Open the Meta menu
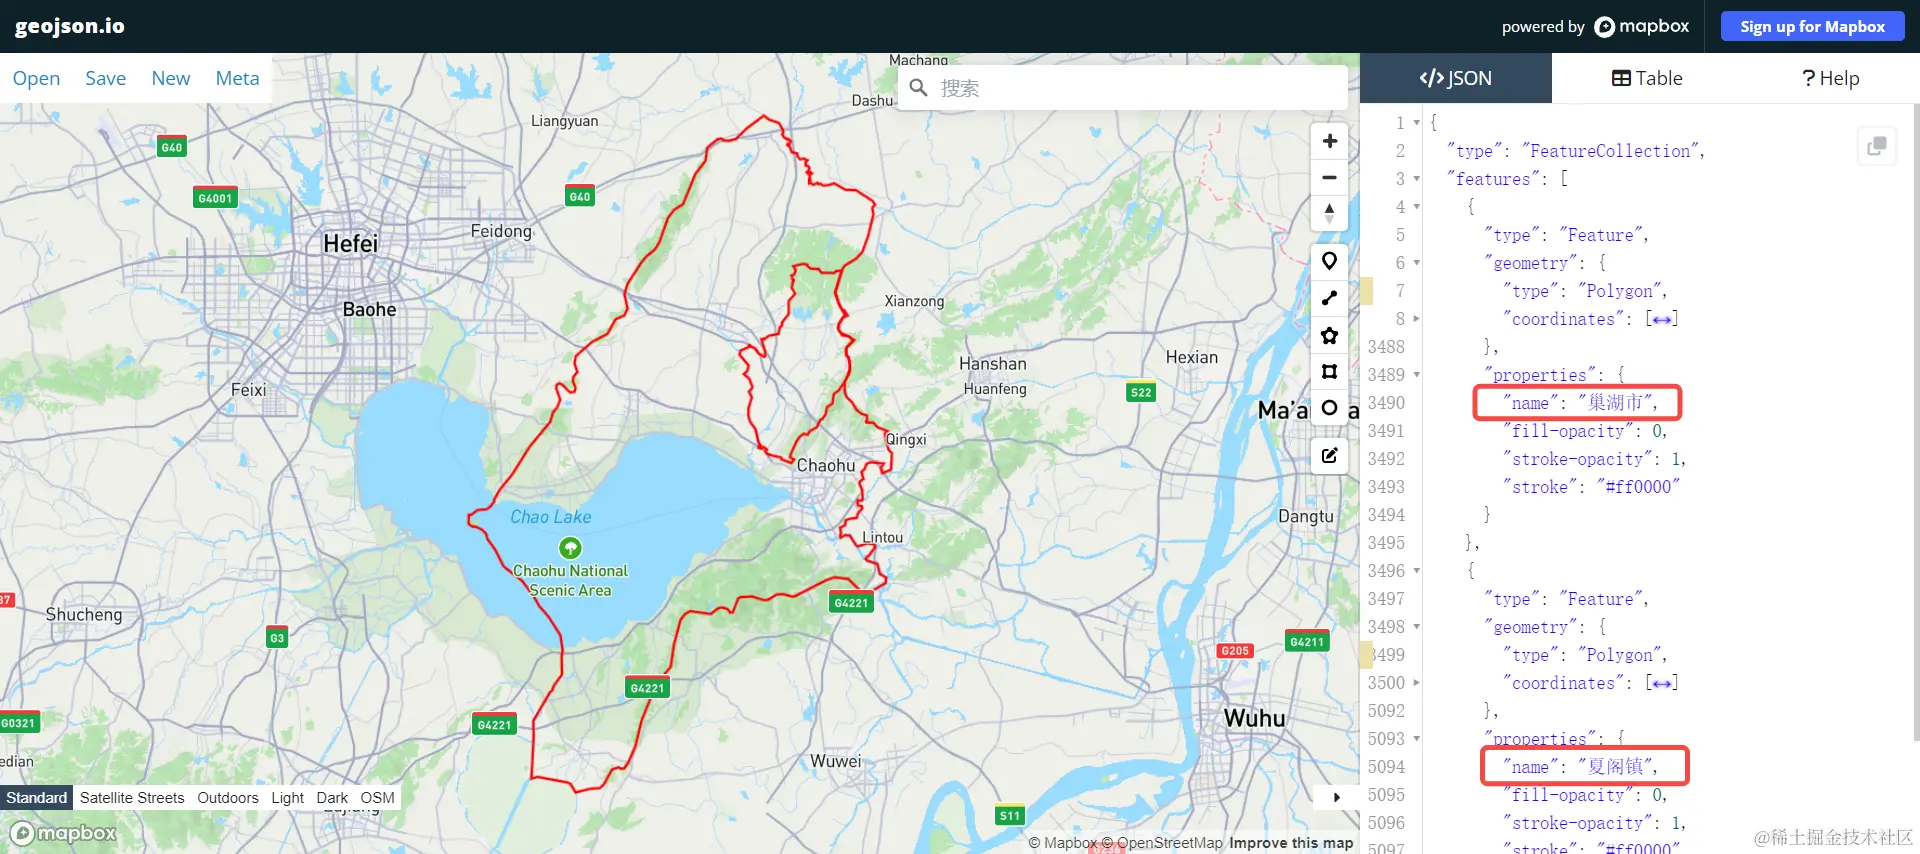Viewport: 1920px width, 854px height. click(x=237, y=78)
